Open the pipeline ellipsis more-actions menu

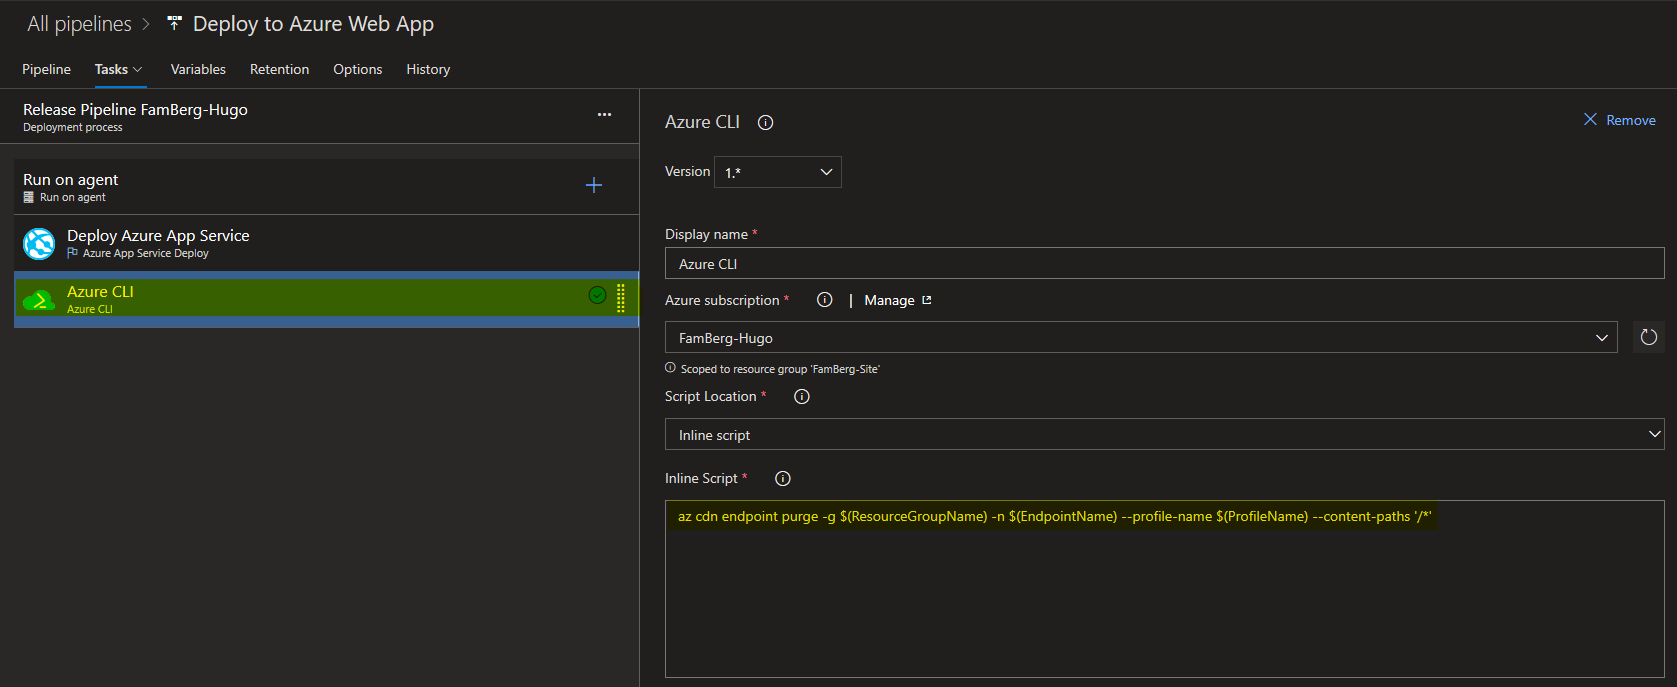pos(604,114)
